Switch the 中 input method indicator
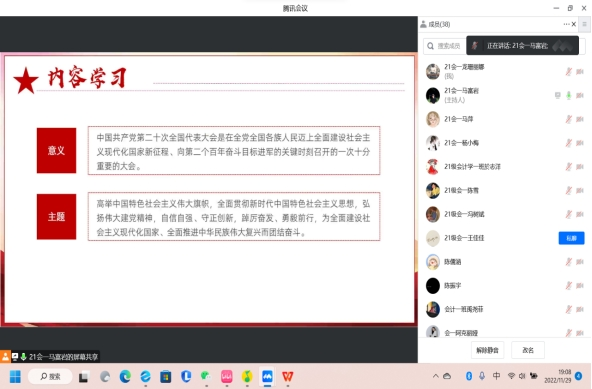This screenshot has width=592, height=389. click(496, 376)
